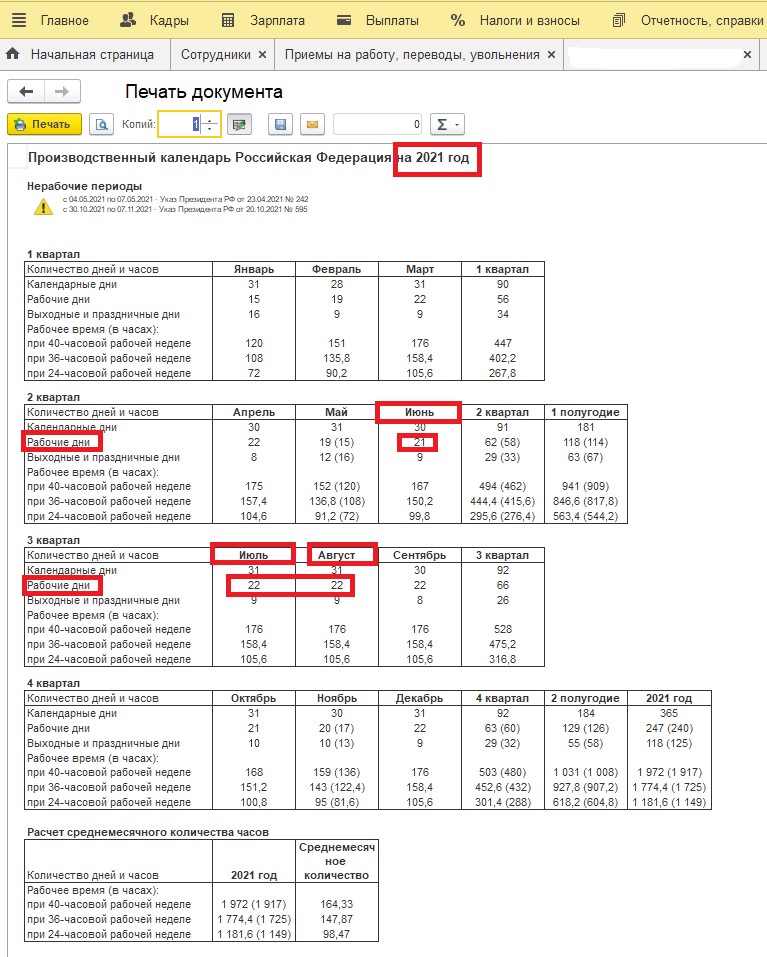Click the Нерабочие периоды label
Viewport: 767px width, 957px height.
[x=85, y=186]
